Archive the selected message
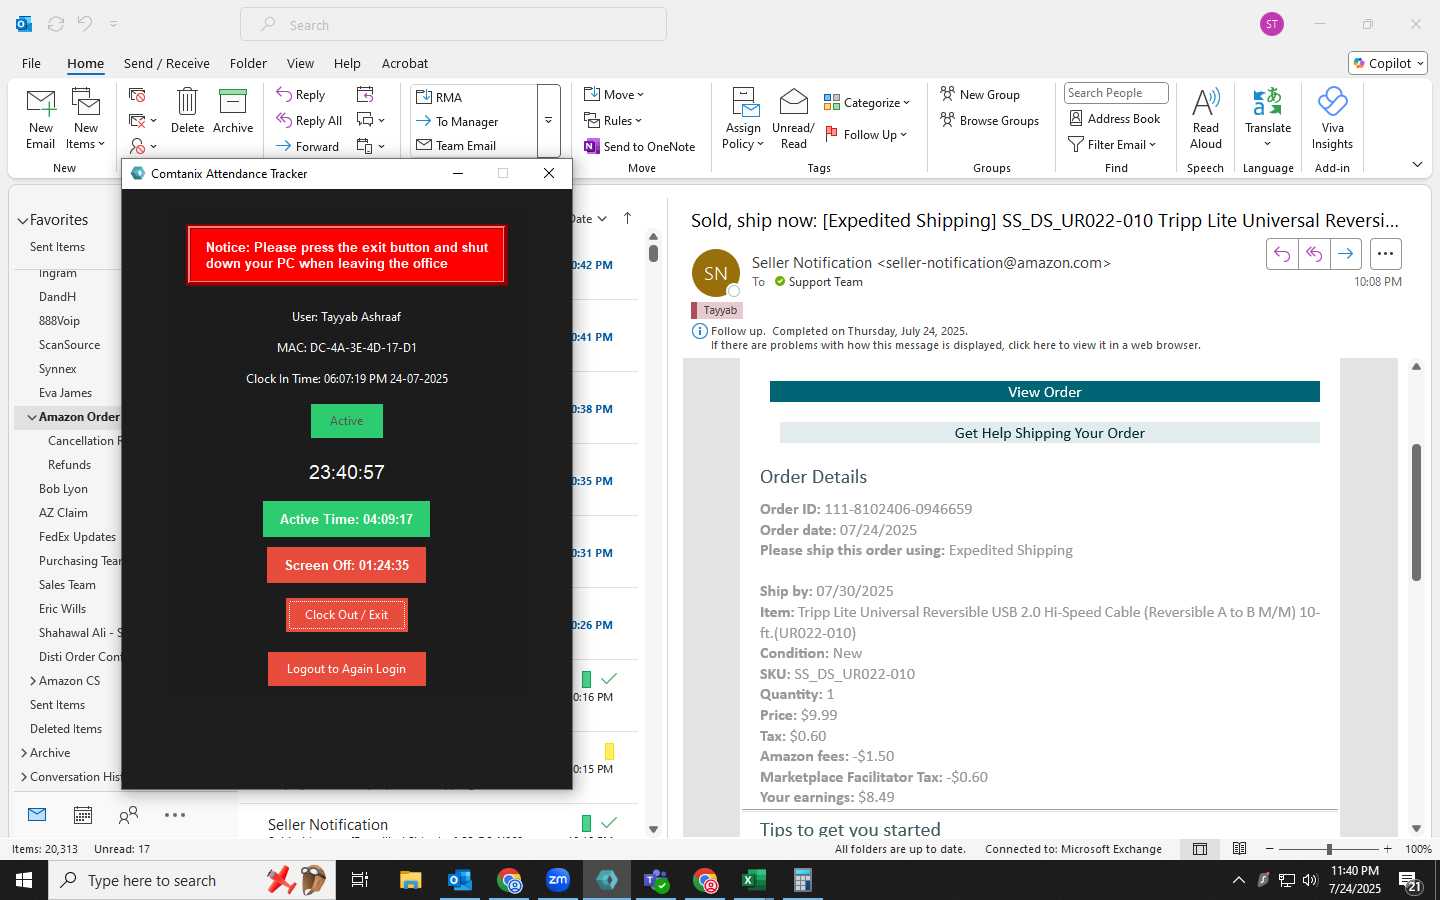1440x900 pixels. (233, 110)
